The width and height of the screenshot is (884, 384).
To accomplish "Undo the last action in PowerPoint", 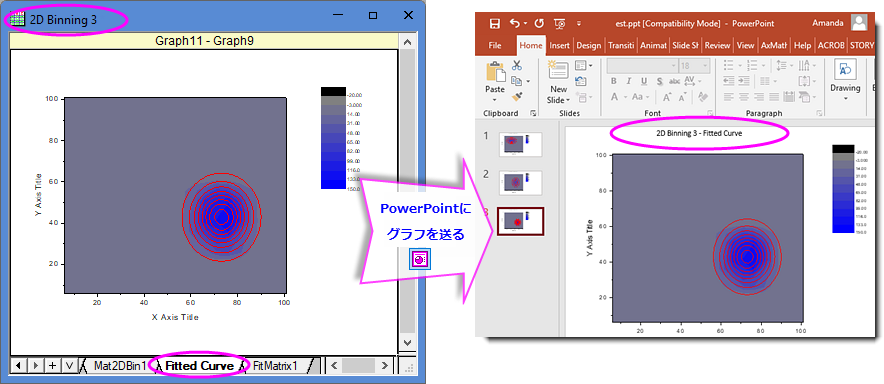I will click(x=515, y=23).
